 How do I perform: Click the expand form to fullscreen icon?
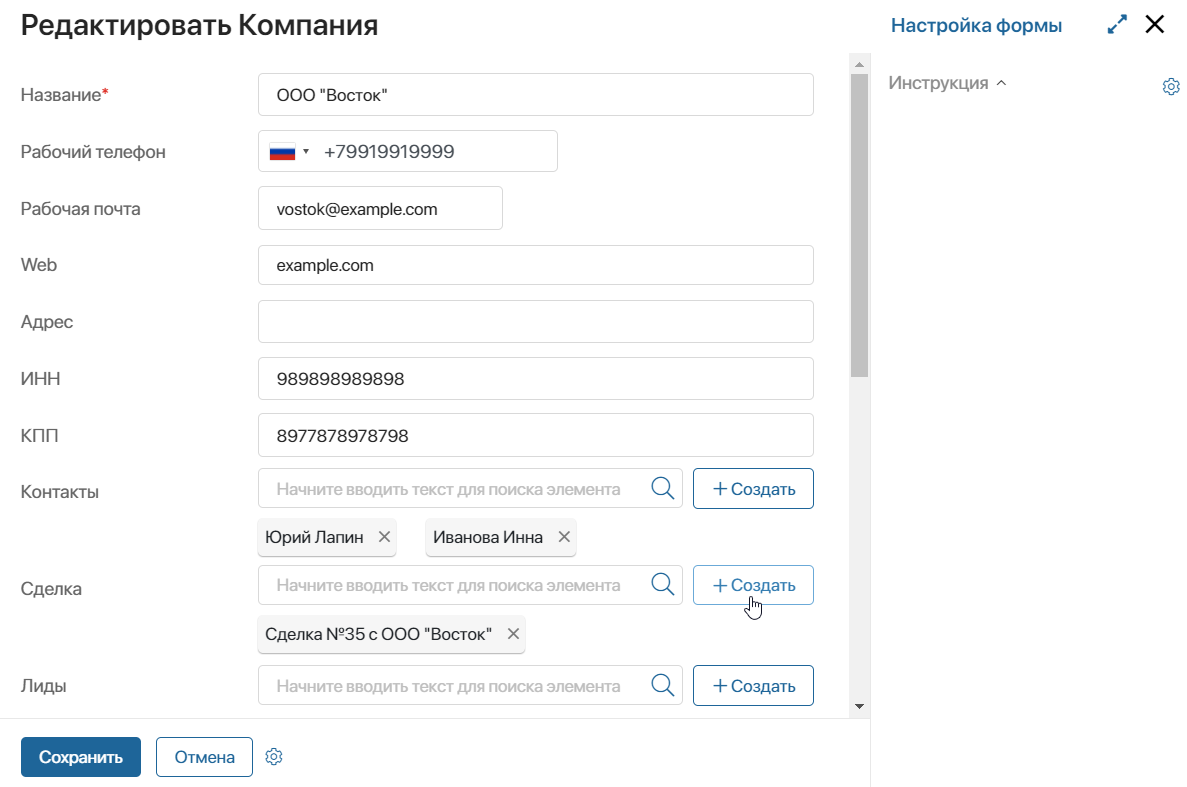(1117, 24)
